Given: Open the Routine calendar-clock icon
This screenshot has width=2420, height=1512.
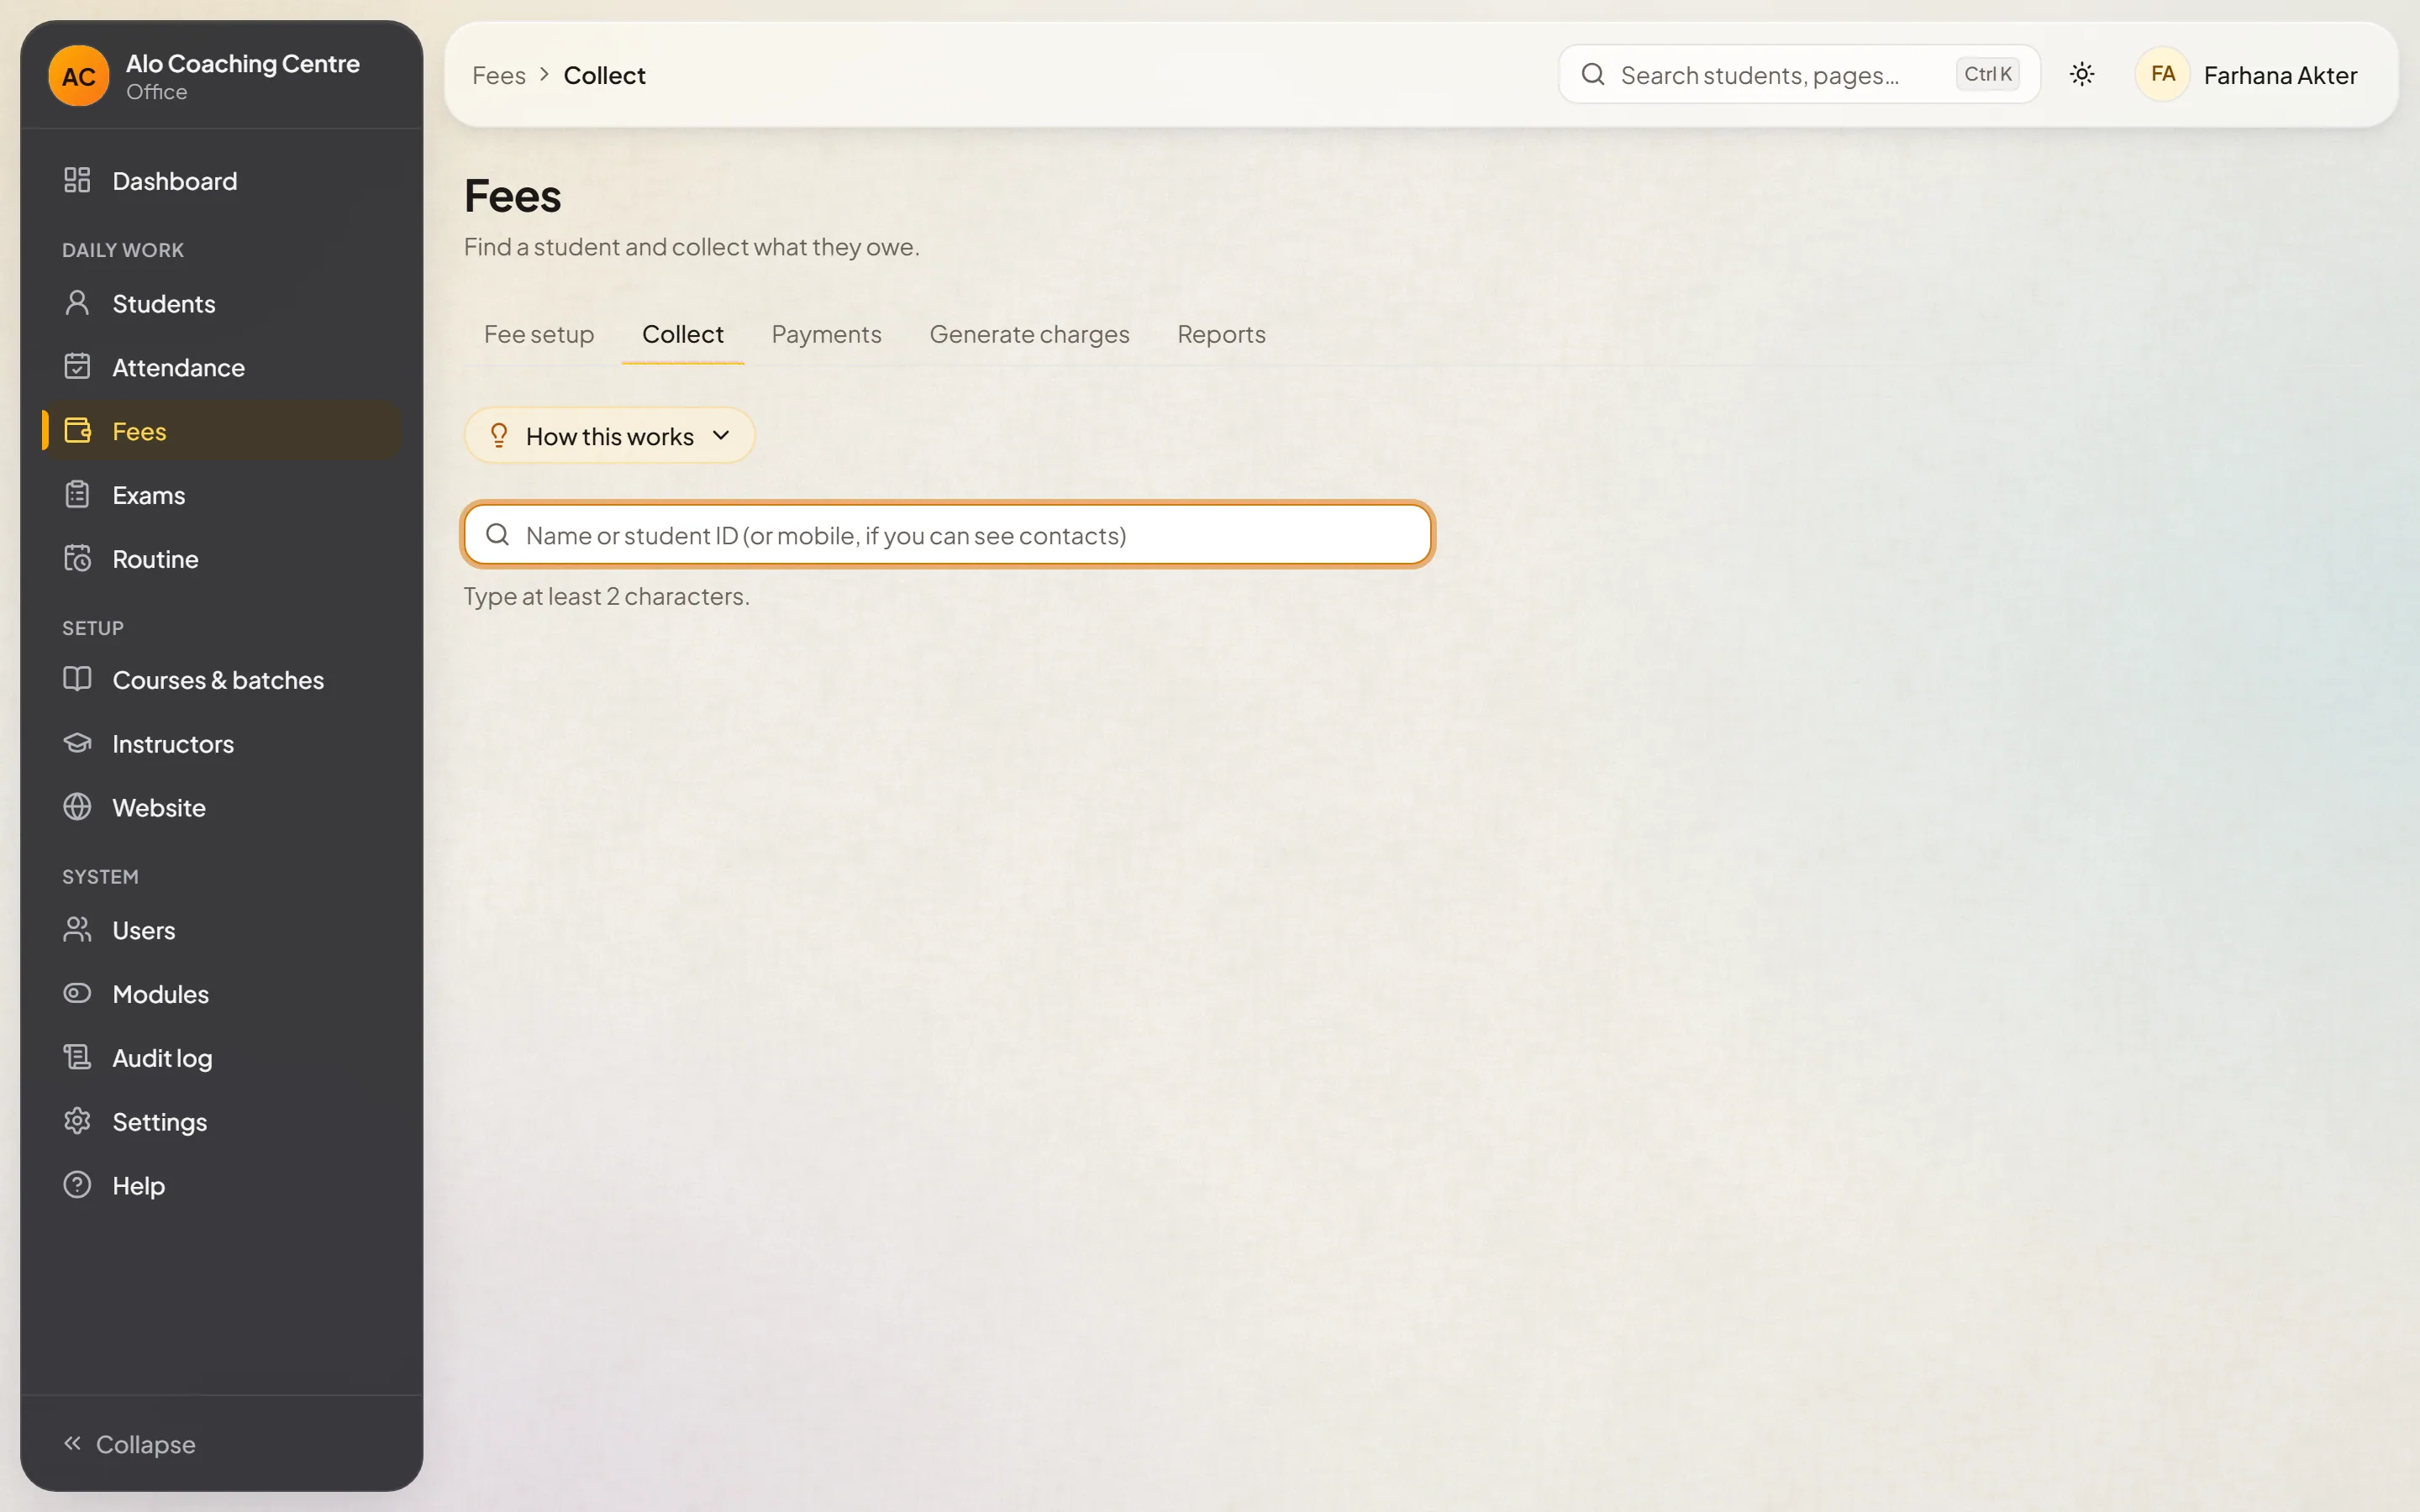Looking at the screenshot, I should [77, 558].
